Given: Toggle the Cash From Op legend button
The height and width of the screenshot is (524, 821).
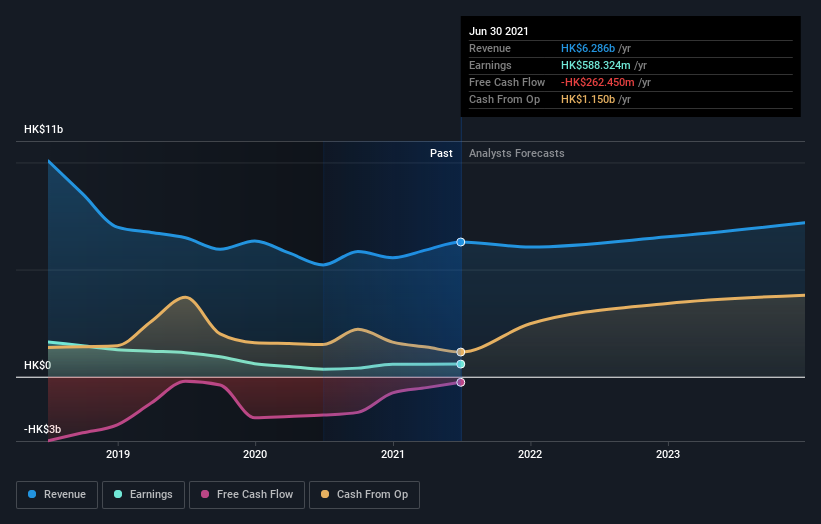Looking at the screenshot, I should [x=364, y=495].
